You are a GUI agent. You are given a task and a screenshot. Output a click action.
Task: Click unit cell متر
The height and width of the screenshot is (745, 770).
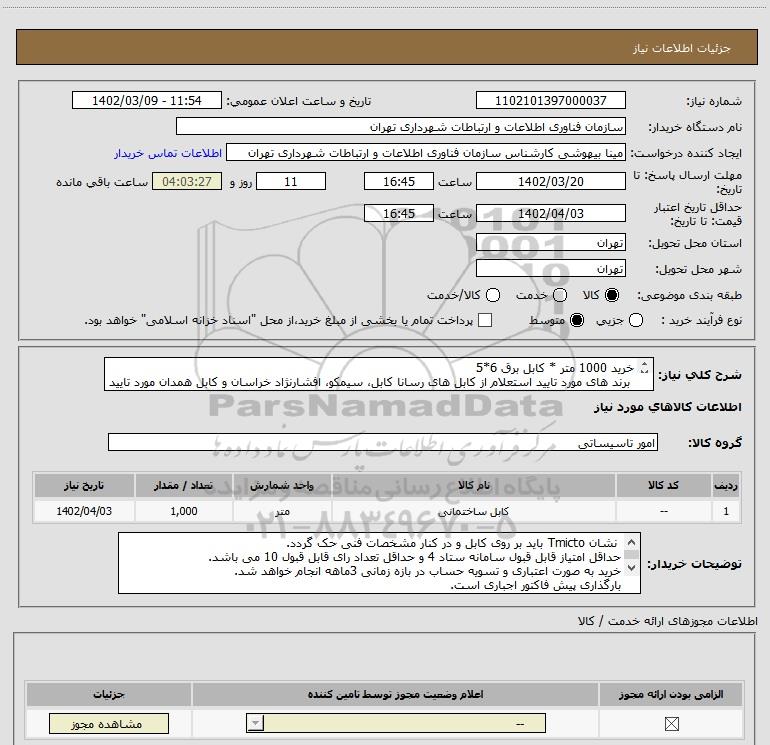click(x=282, y=511)
